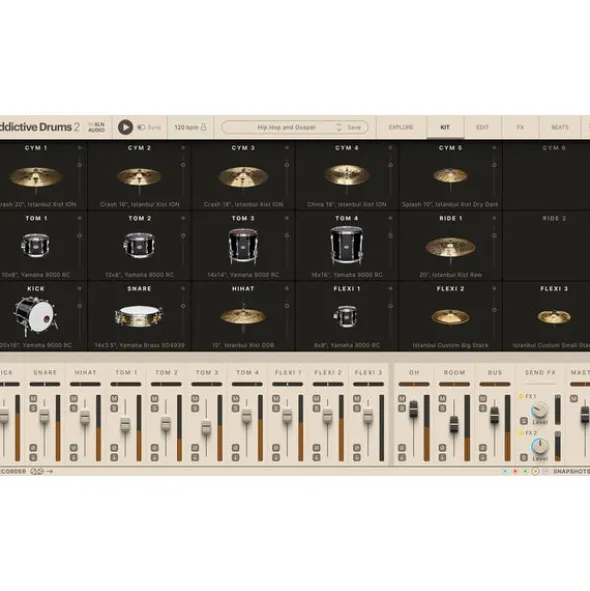
Task: Switch to the FX tab
Action: (520, 127)
